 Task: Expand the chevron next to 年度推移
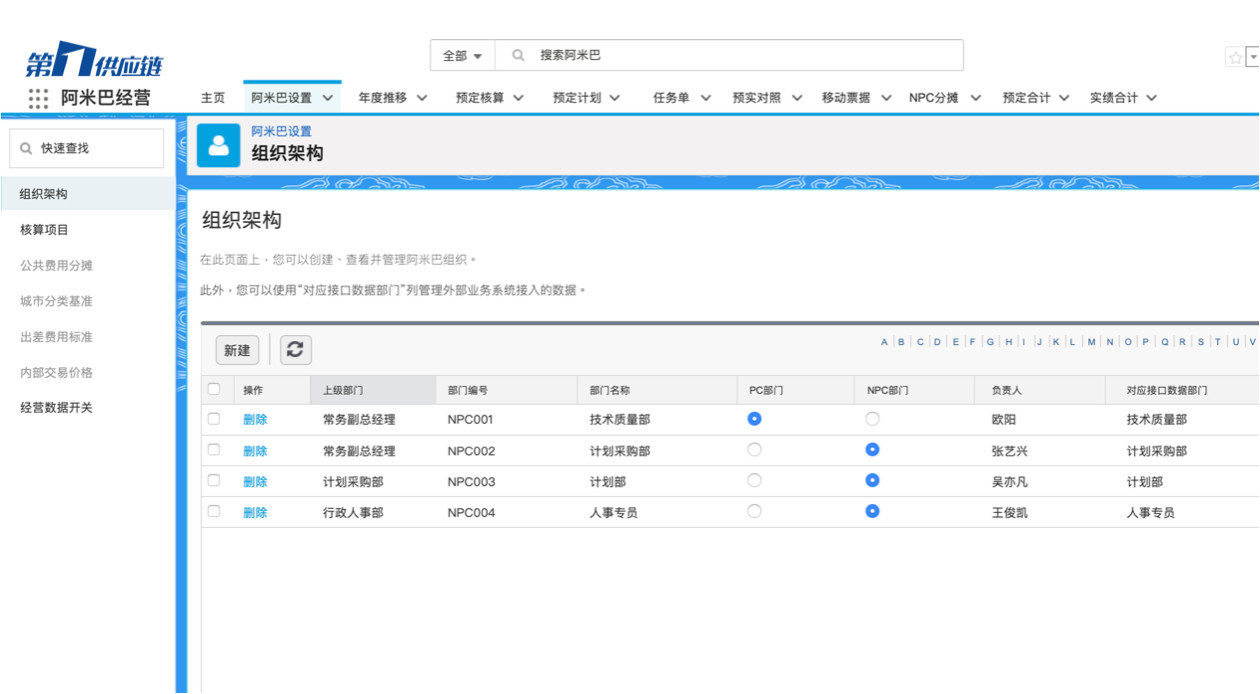(422, 98)
